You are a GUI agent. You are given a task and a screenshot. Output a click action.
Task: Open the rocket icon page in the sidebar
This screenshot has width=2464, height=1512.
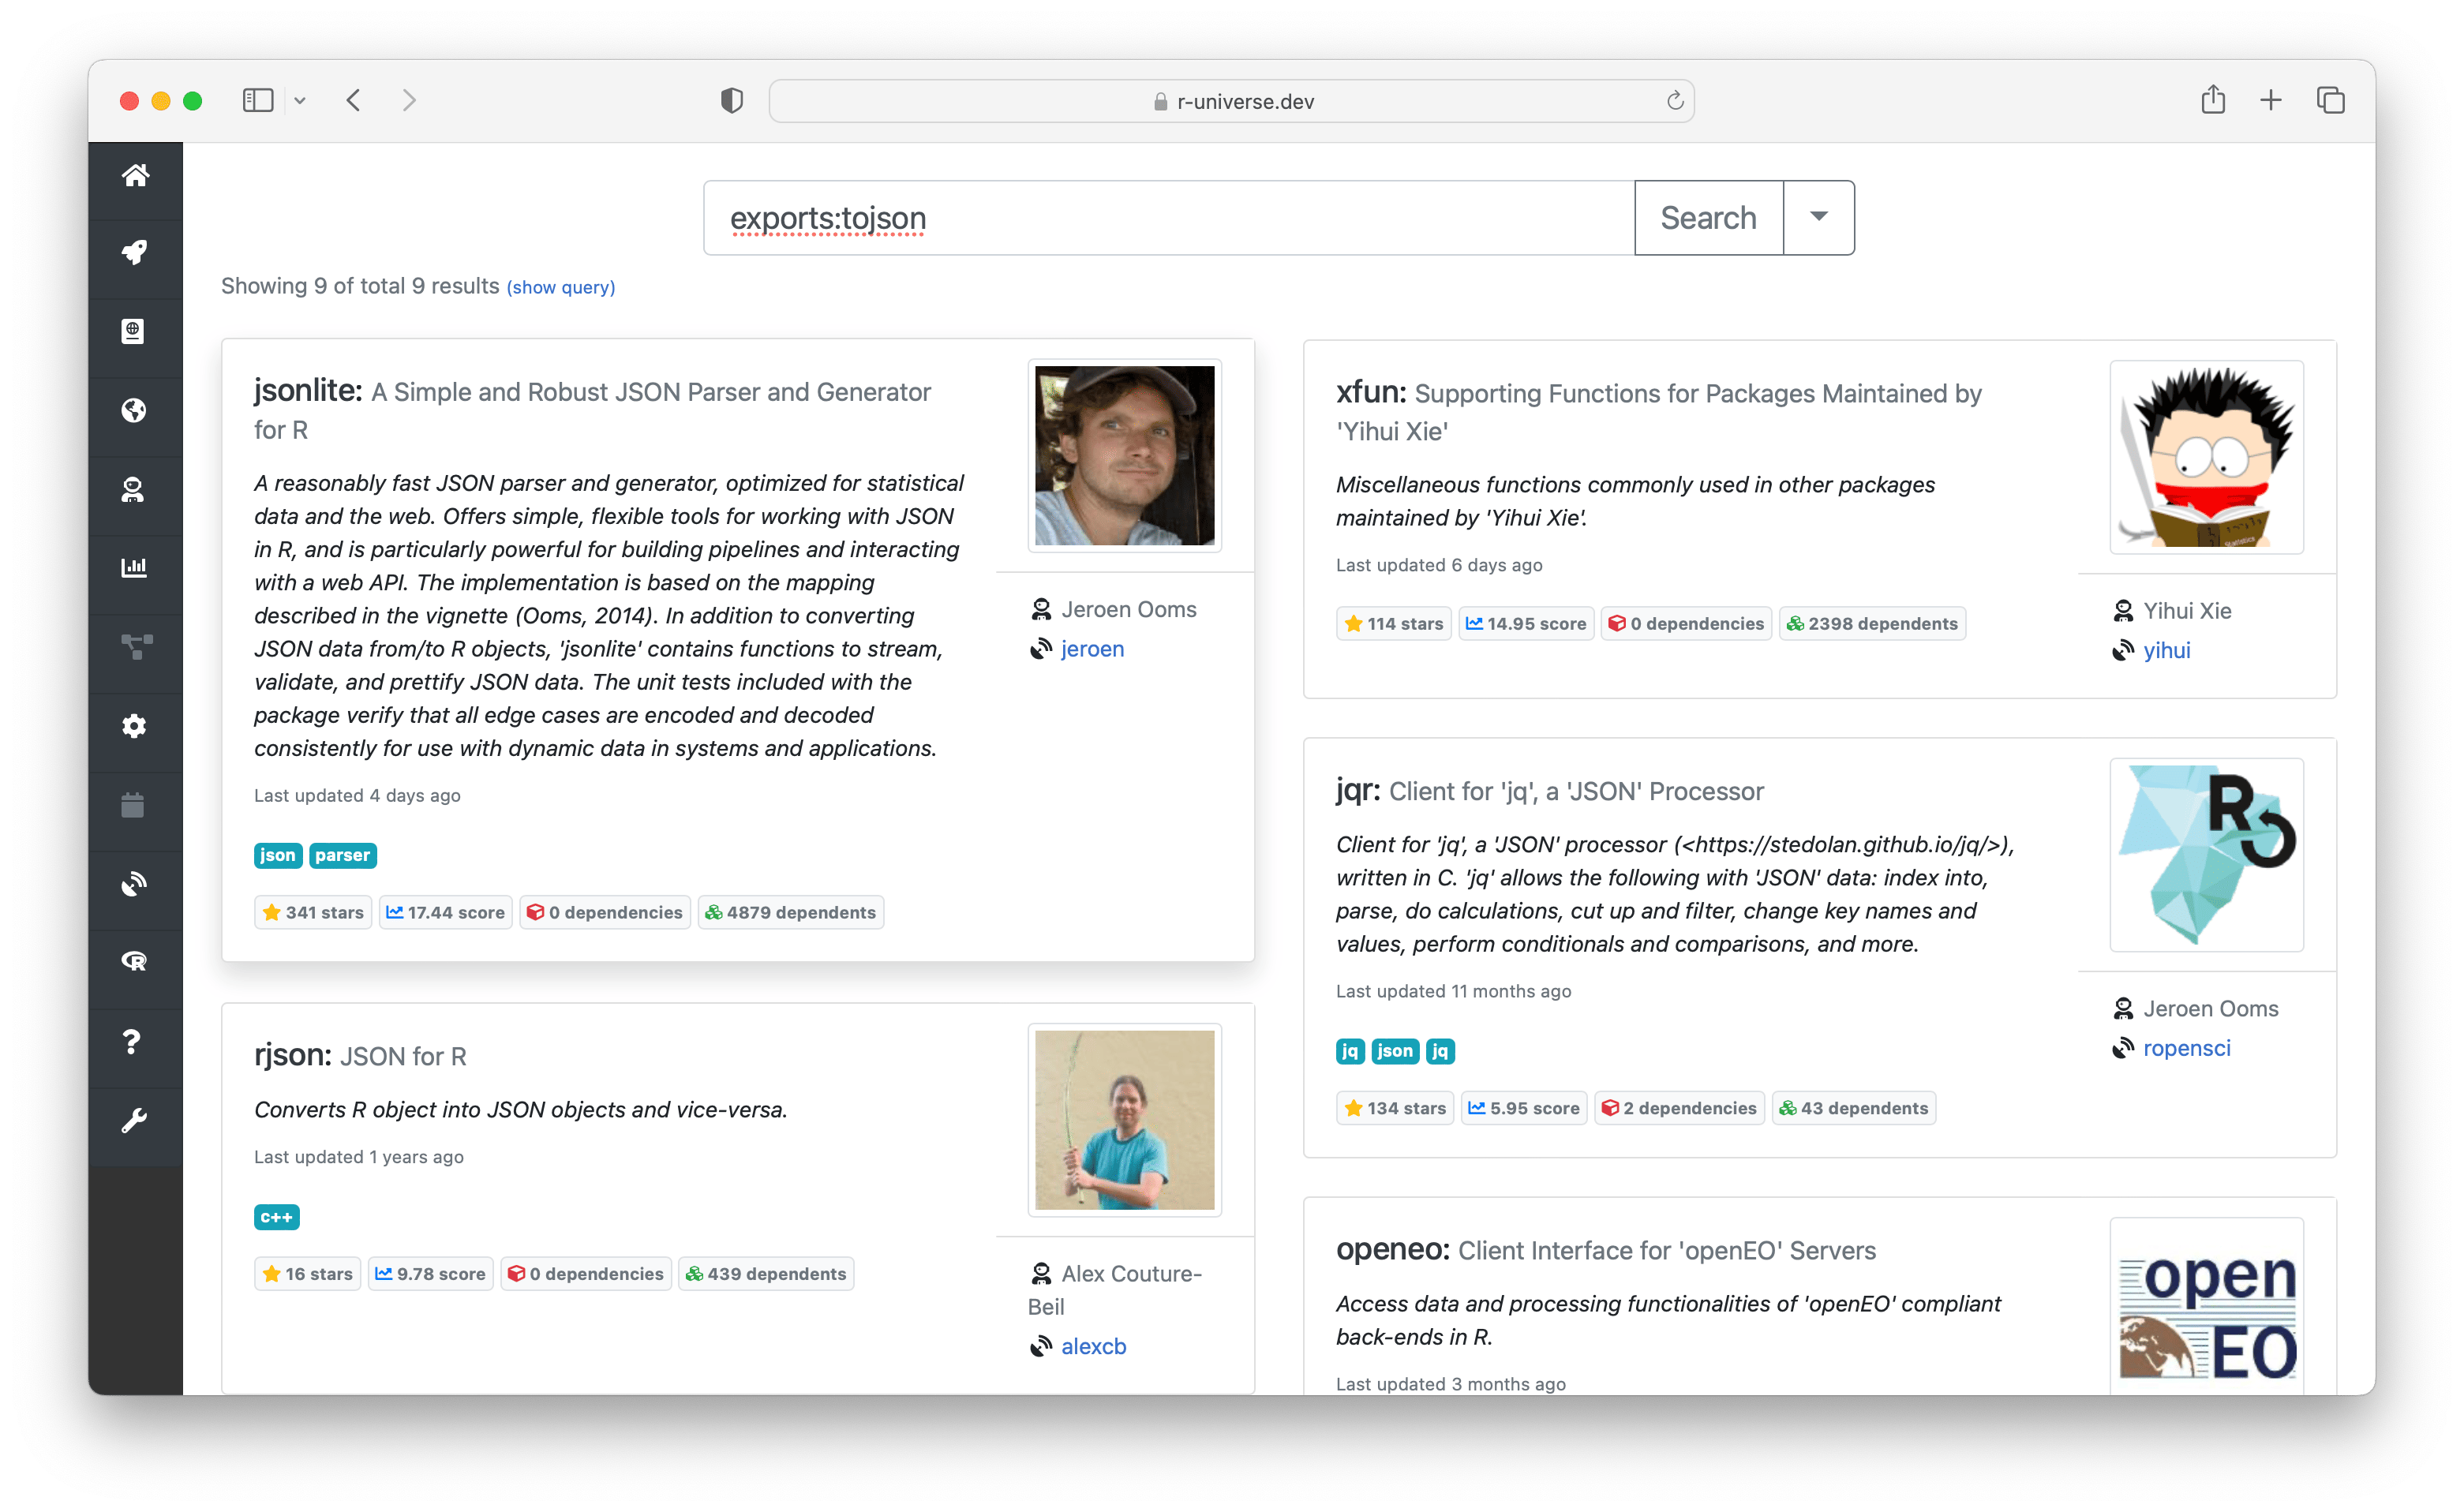[x=135, y=252]
